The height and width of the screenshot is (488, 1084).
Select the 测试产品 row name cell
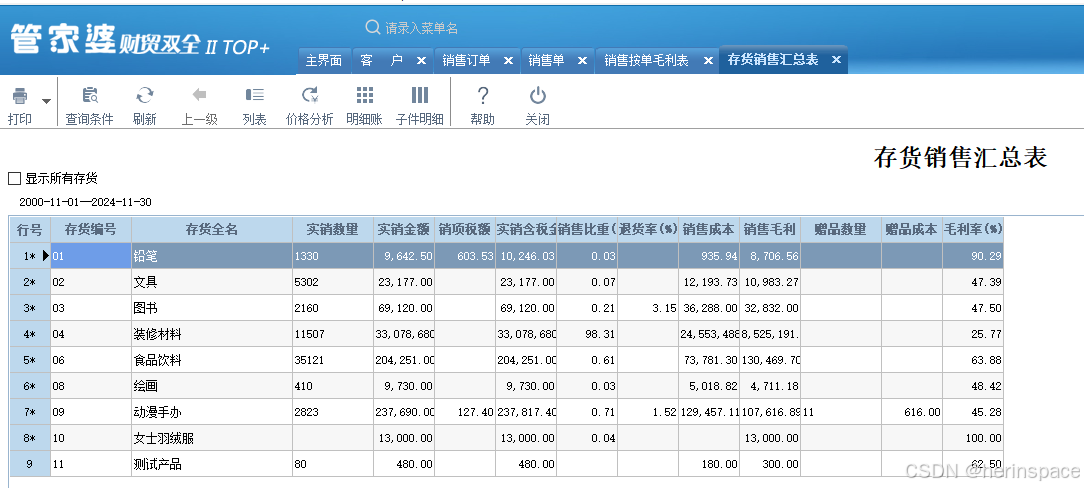[x=212, y=464]
